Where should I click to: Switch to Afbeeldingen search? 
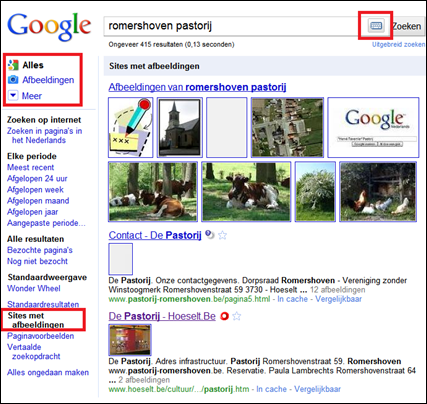48,80
